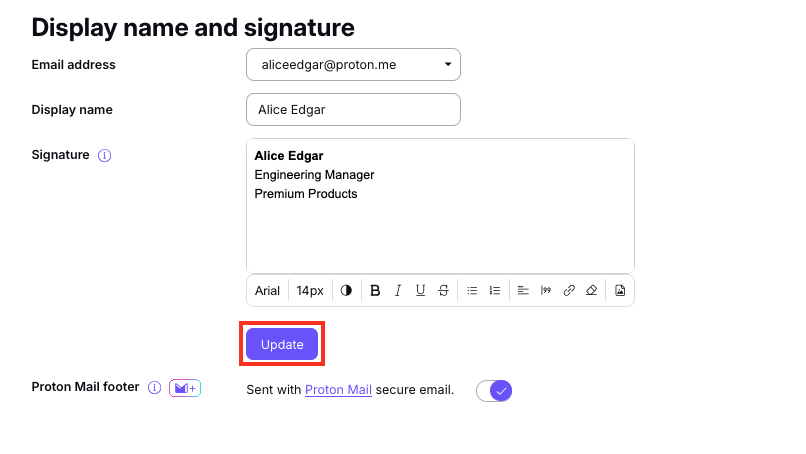The width and height of the screenshot is (806, 454).
Task: Click the Update button
Action: pos(282,344)
